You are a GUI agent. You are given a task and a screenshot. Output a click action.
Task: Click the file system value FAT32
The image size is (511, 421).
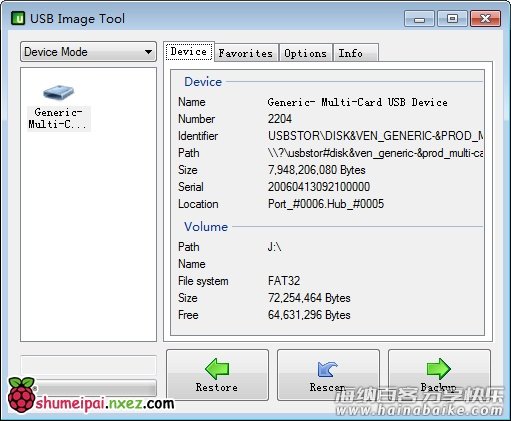(x=284, y=281)
